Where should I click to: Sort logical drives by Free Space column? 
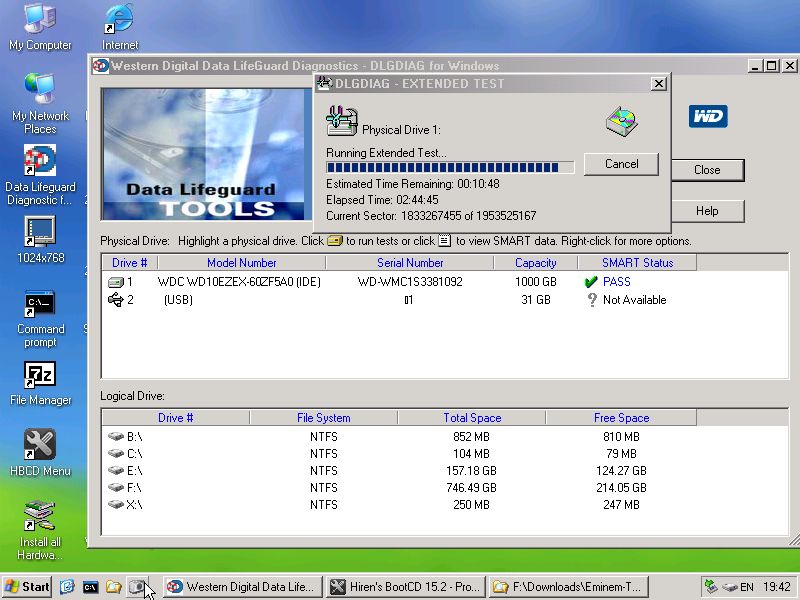(x=621, y=418)
